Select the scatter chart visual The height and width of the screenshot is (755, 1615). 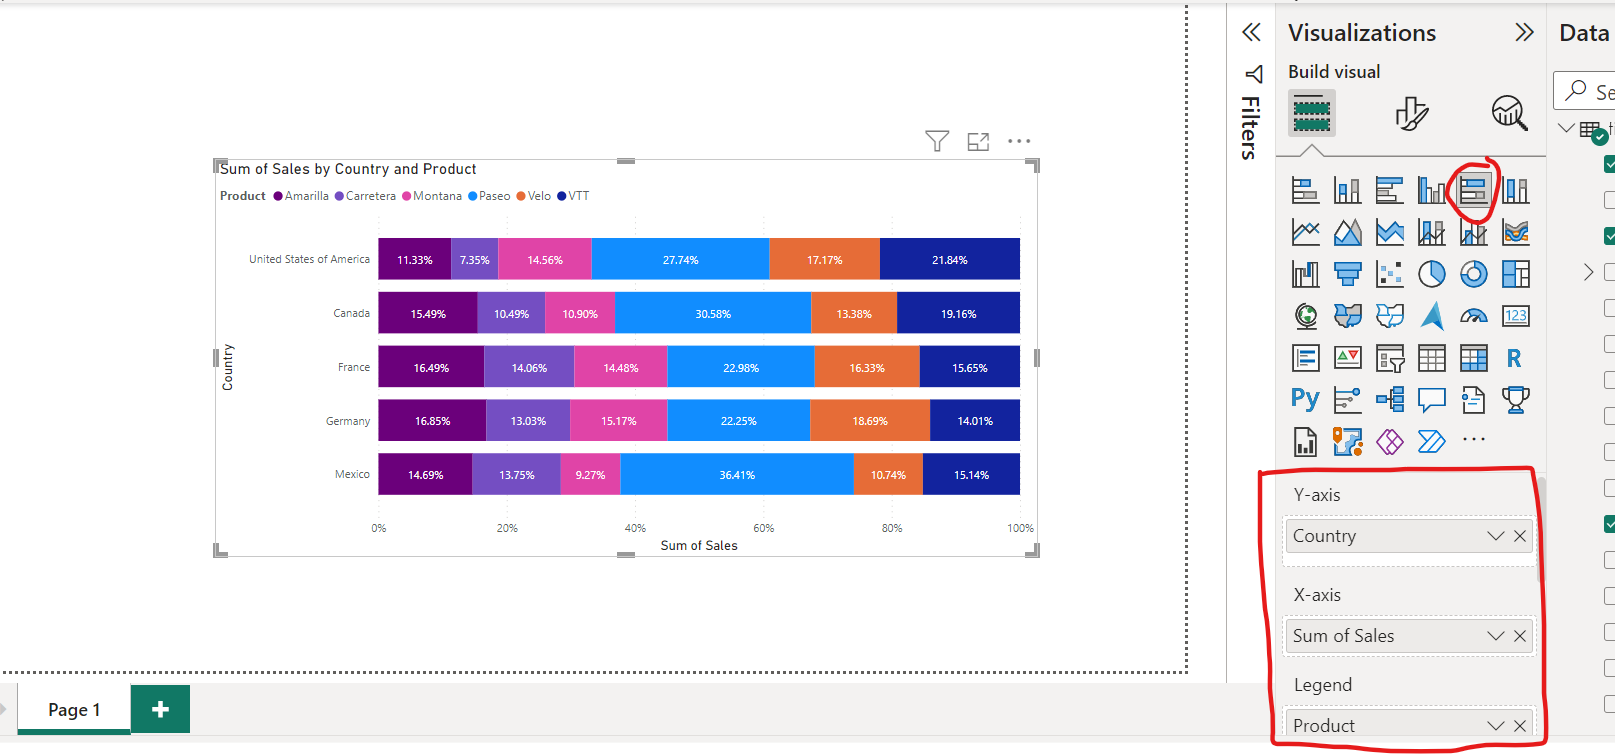[1389, 274]
